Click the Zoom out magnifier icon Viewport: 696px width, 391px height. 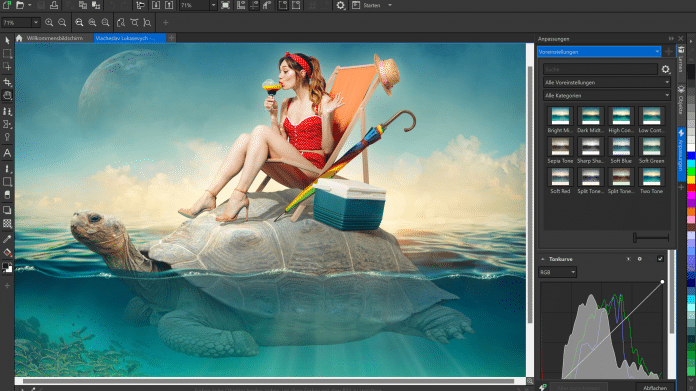[x=62, y=22]
